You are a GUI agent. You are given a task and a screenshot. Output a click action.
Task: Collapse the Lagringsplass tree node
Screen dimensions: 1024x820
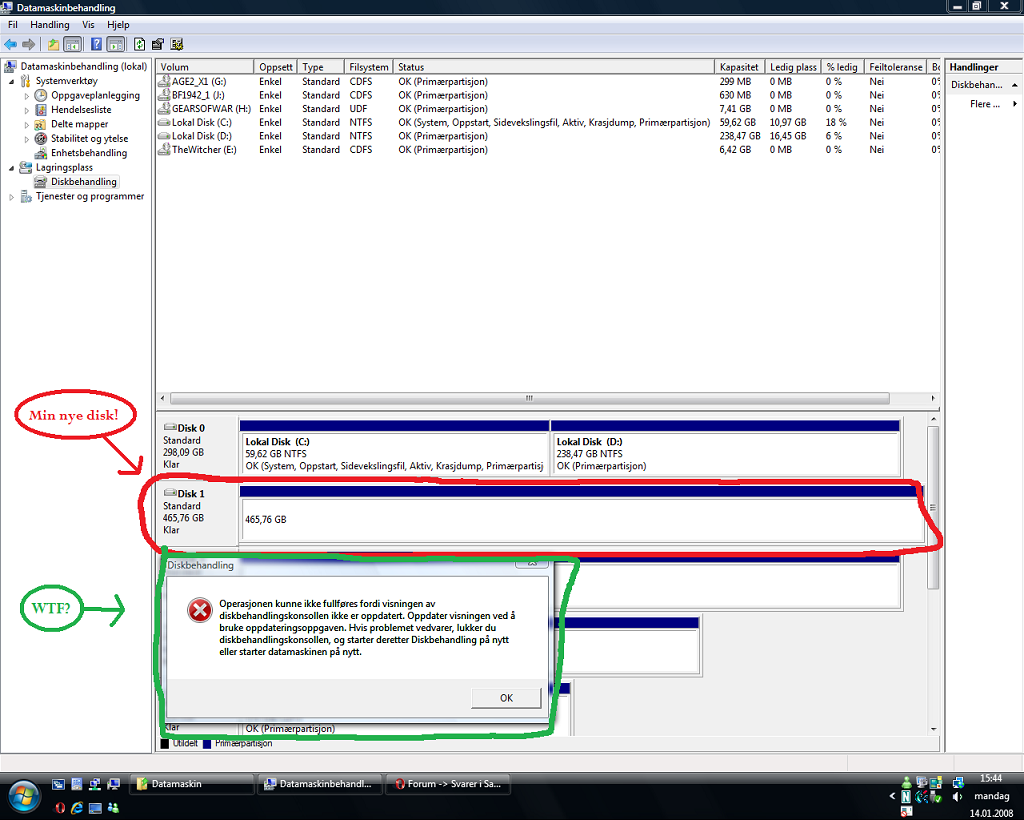tap(12, 168)
